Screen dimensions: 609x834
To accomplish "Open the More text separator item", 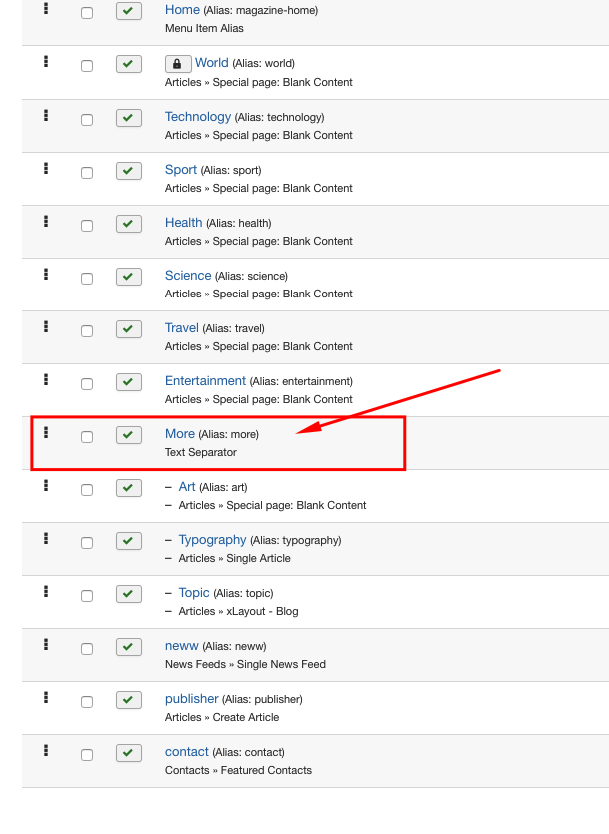I will click(180, 434).
